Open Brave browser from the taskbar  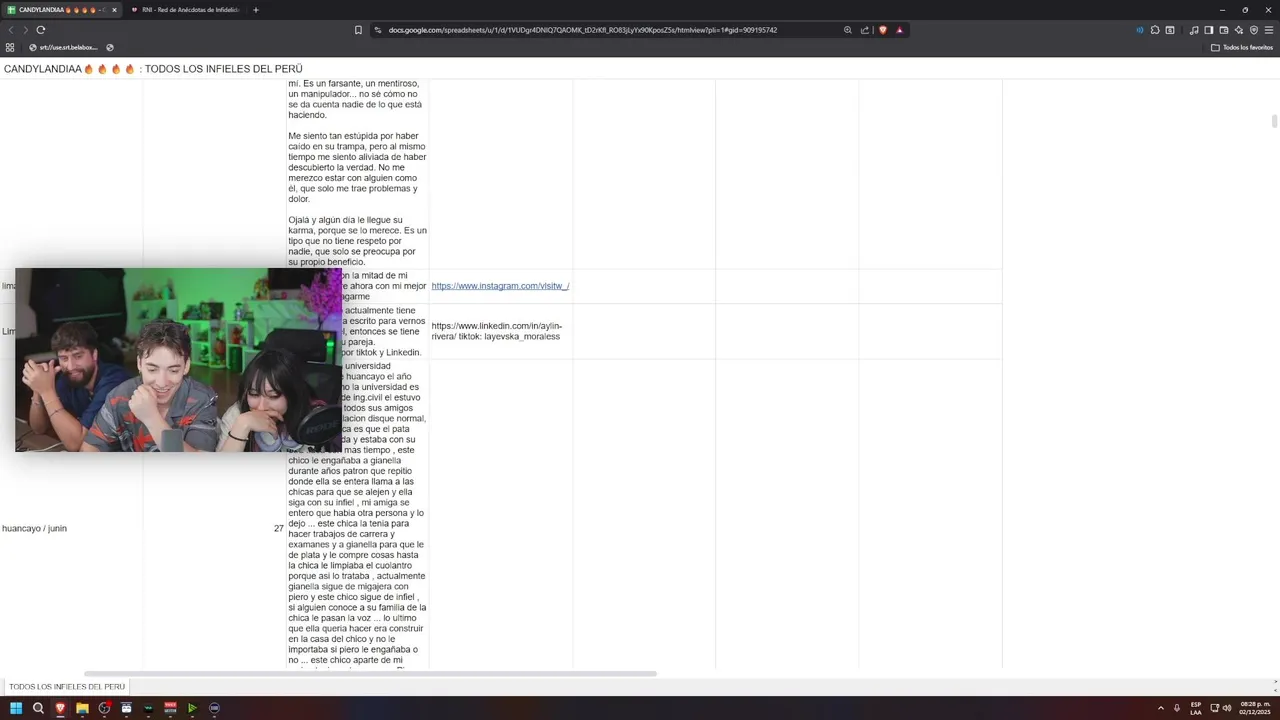[x=60, y=708]
